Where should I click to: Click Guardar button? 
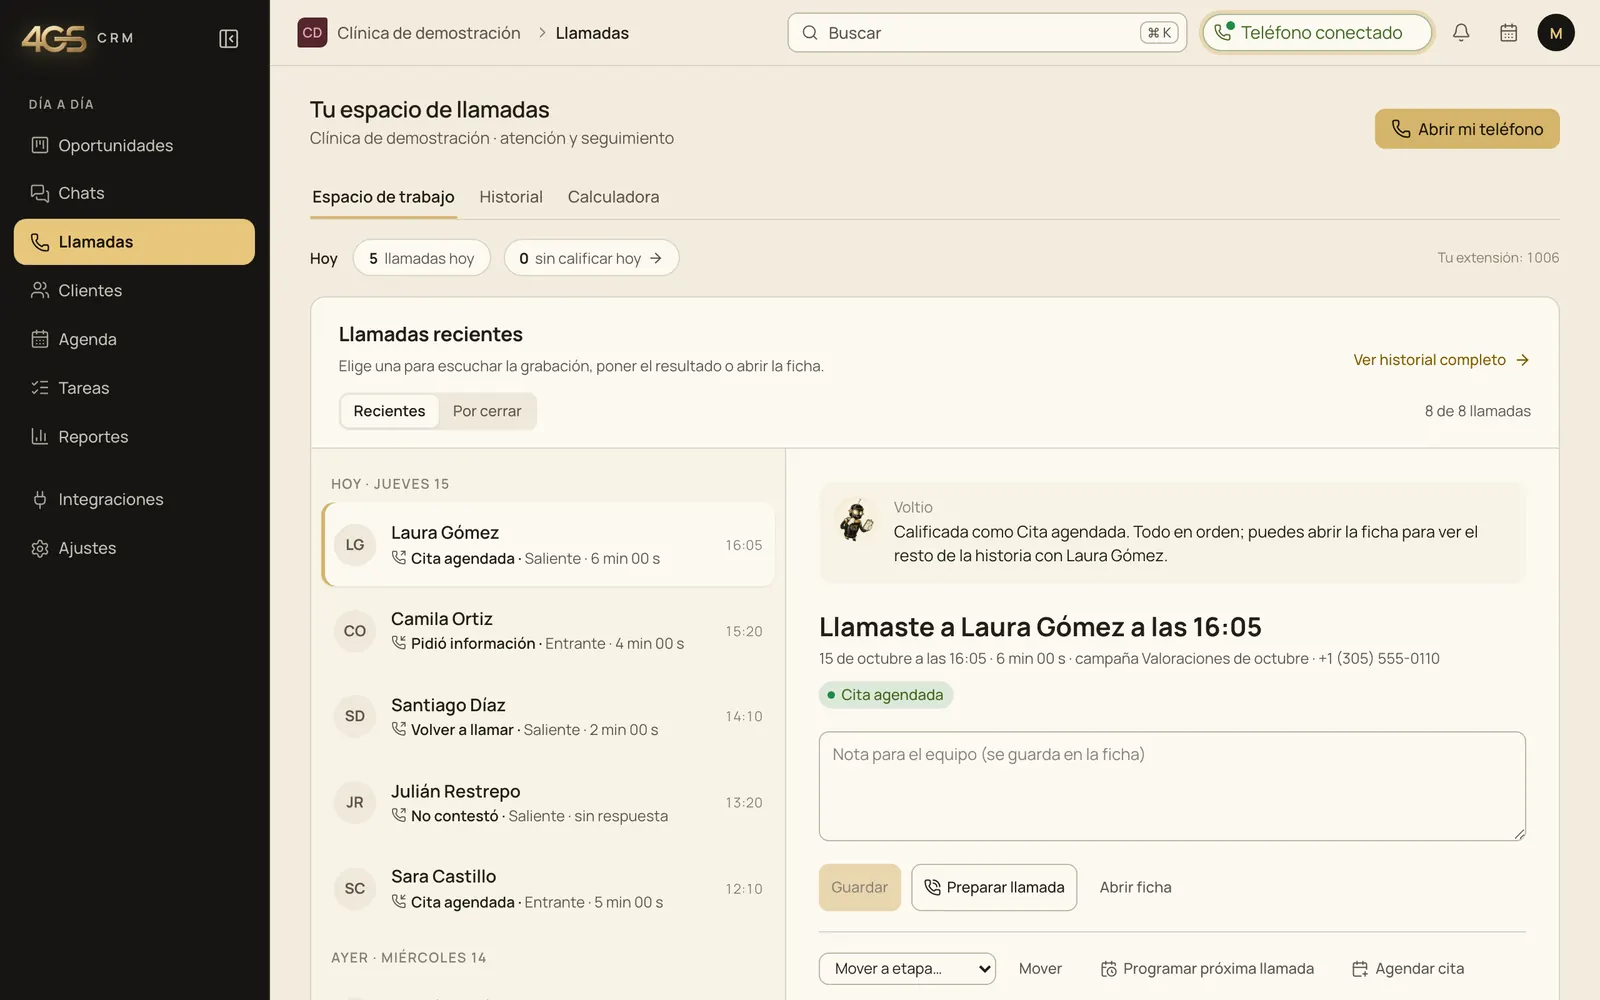click(x=860, y=888)
